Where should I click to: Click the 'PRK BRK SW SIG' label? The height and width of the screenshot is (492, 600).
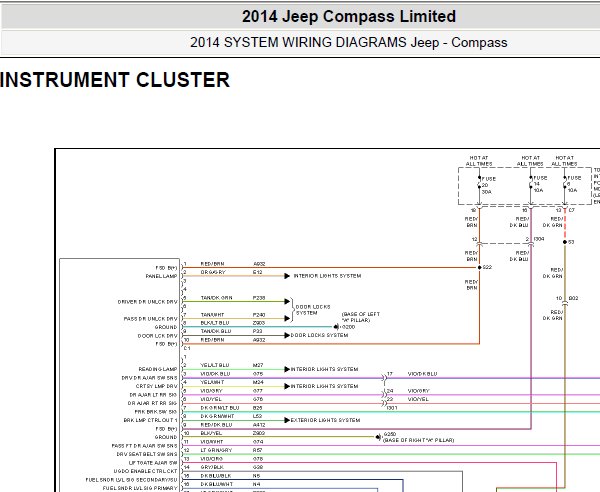[x=156, y=412]
